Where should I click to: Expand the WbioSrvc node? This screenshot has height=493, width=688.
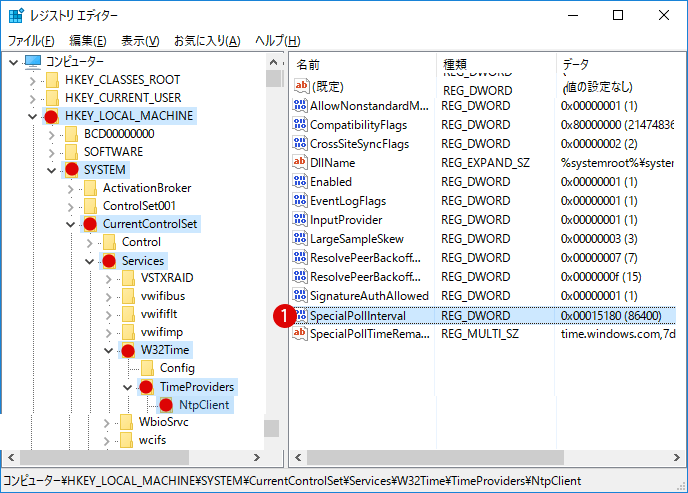pos(107,422)
